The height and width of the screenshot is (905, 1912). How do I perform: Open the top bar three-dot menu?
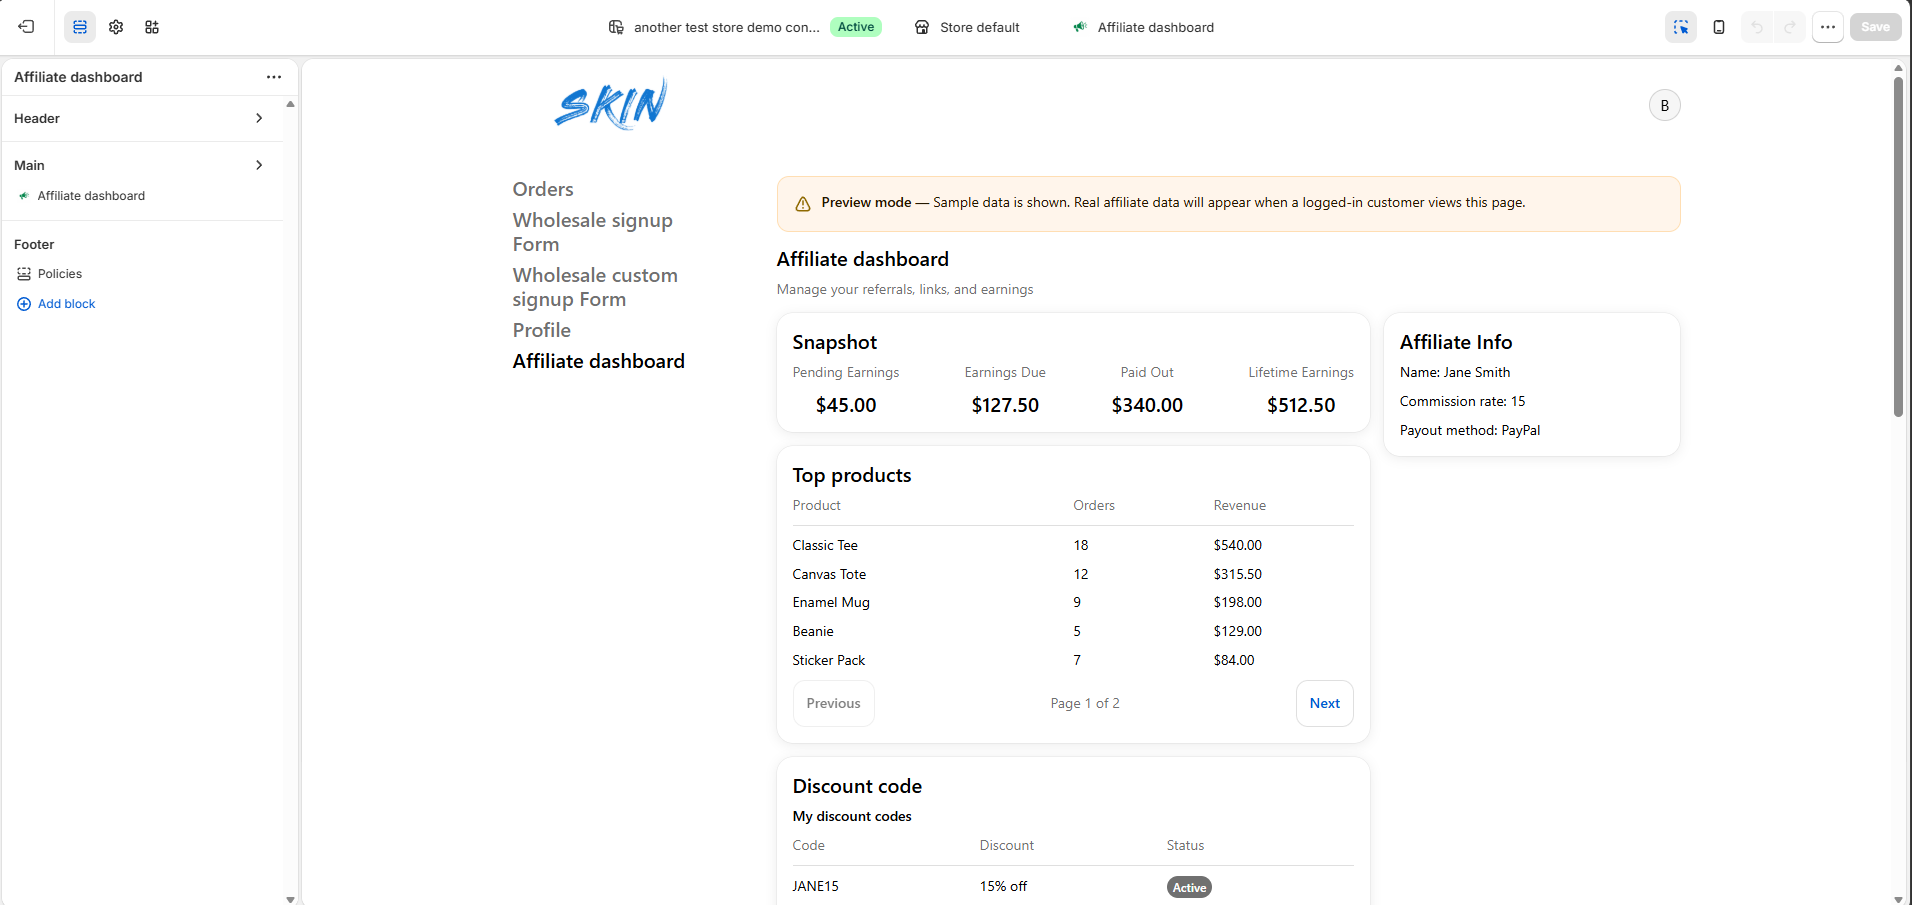1828,27
